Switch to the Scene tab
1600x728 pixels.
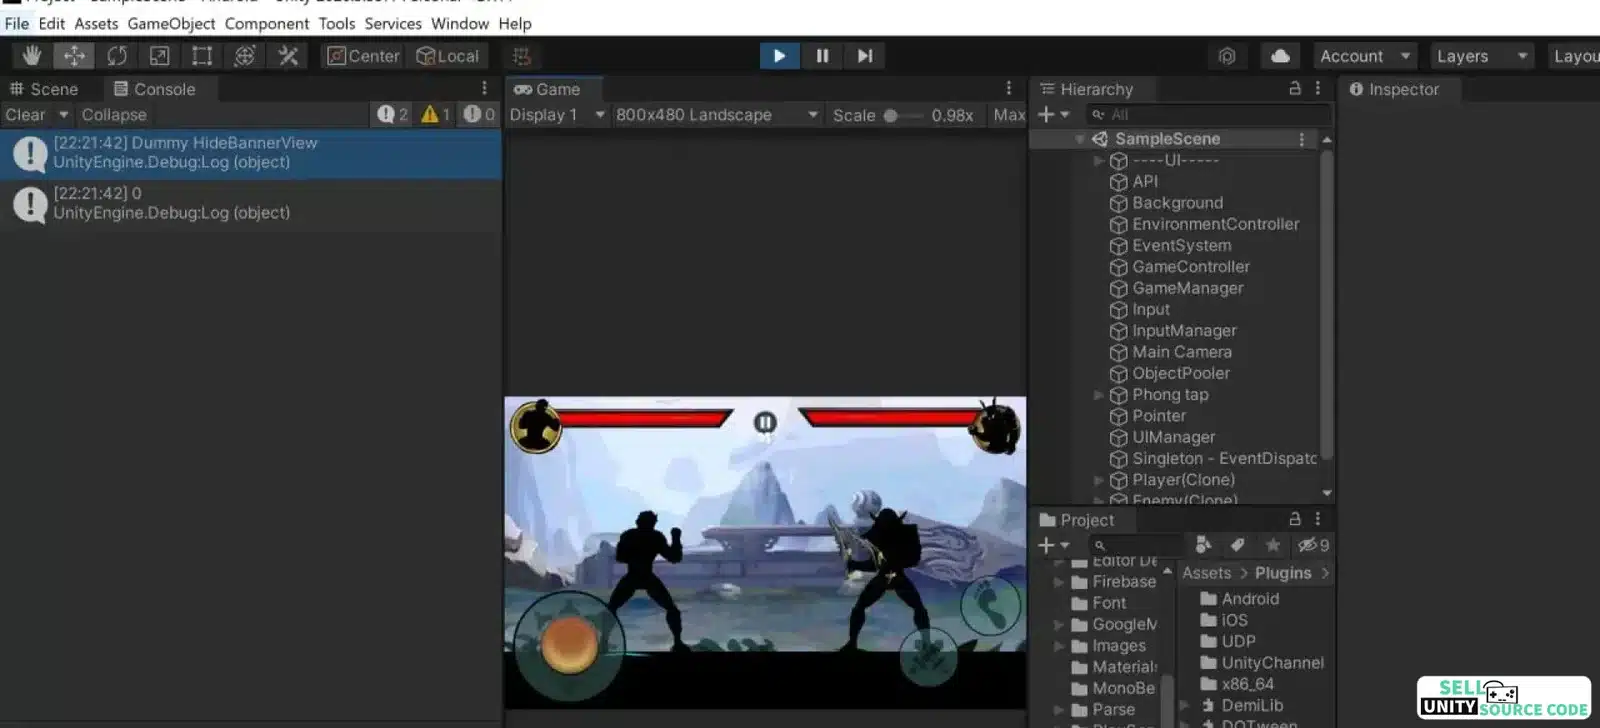[x=44, y=89]
